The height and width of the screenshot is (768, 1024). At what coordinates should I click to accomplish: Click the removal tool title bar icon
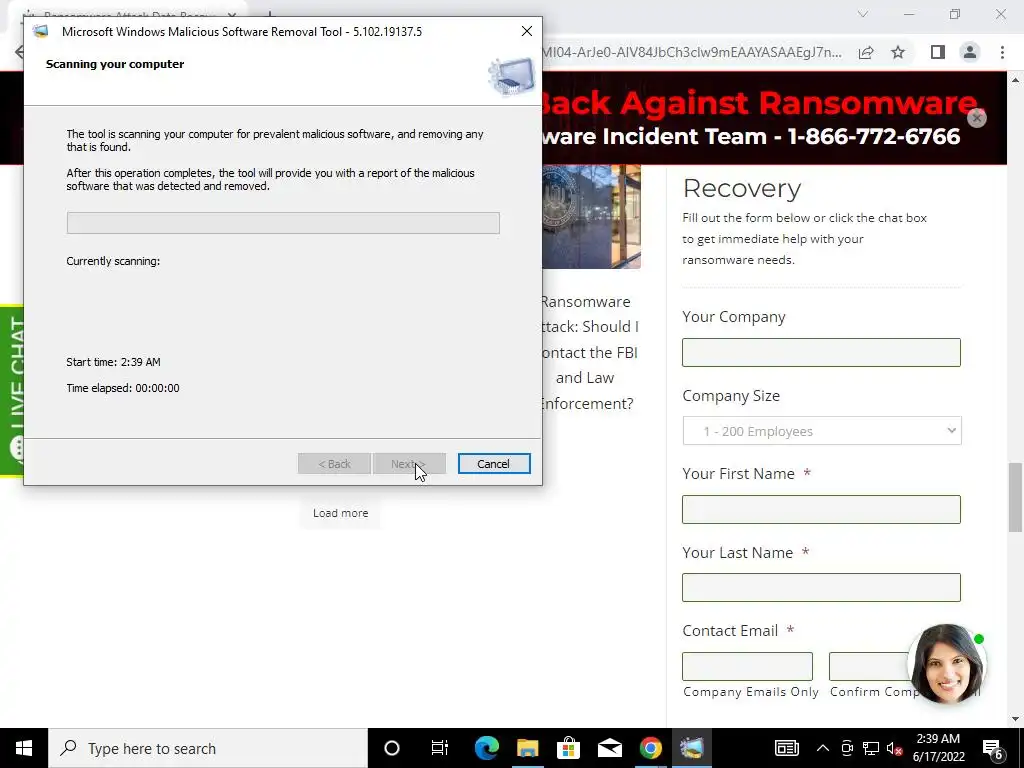[40, 31]
